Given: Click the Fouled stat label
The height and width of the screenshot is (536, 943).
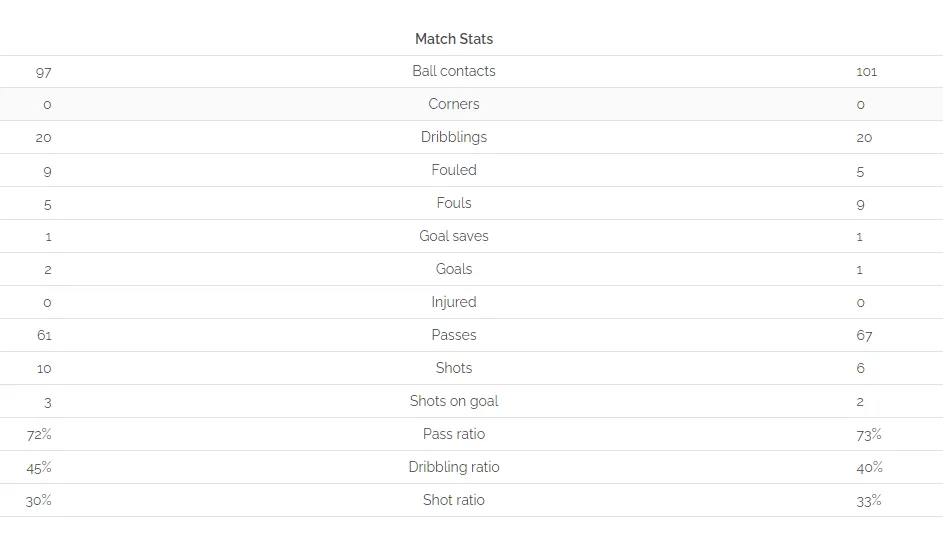Looking at the screenshot, I should tap(454, 170).
